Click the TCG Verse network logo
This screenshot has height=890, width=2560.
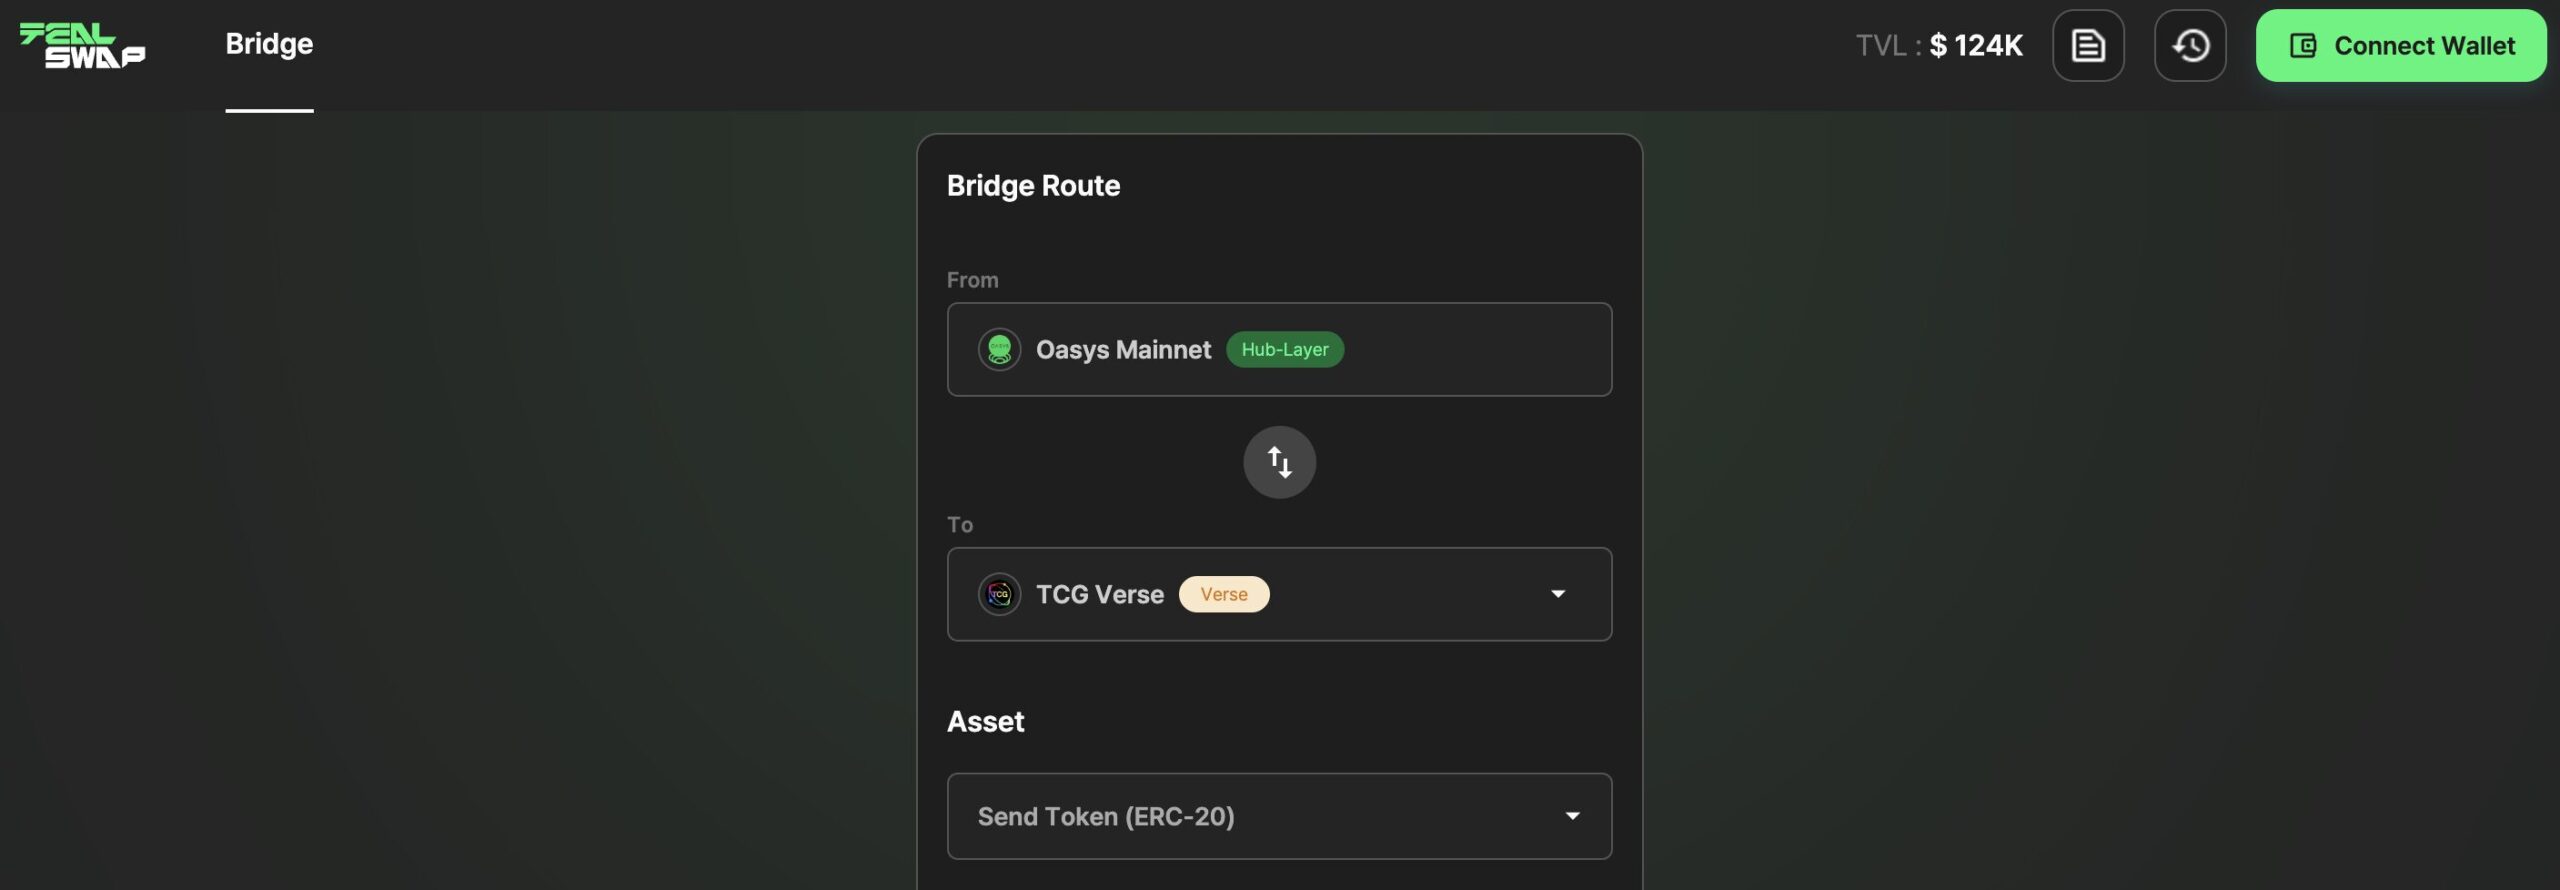click(x=999, y=595)
